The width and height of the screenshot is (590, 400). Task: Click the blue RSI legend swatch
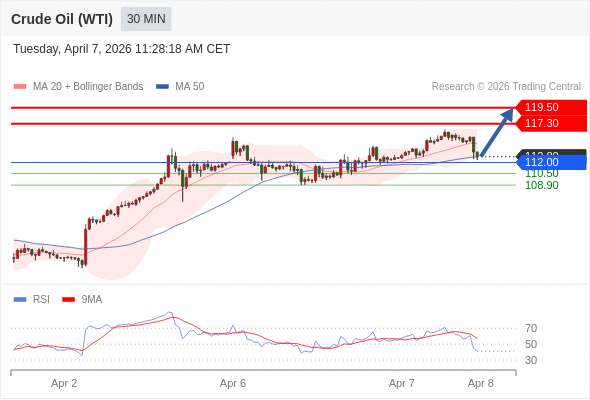coord(20,300)
